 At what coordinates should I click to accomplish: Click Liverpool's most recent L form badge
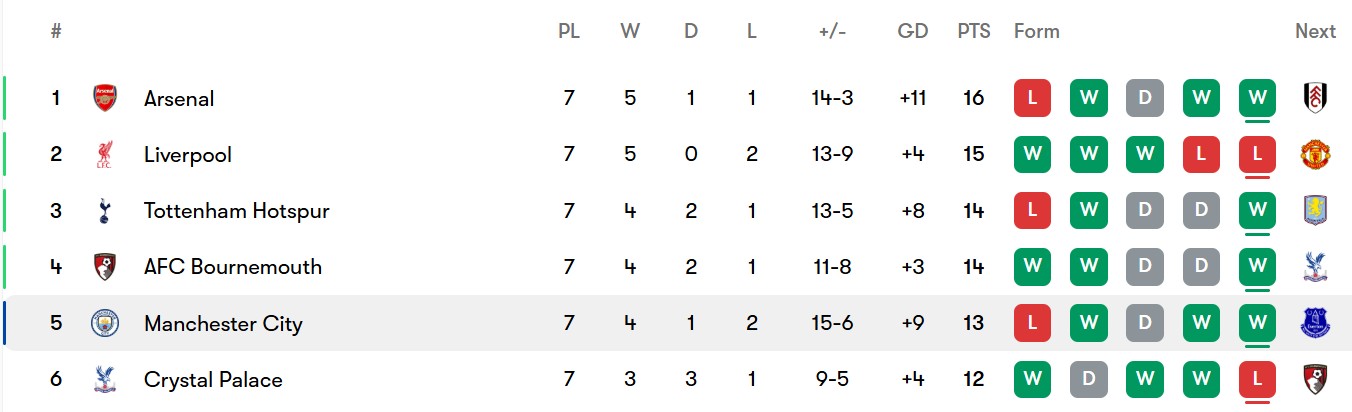pos(1257,154)
